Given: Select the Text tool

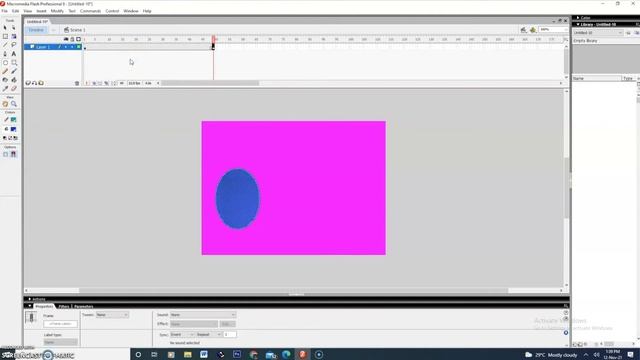Looking at the screenshot, I should pos(14,54).
